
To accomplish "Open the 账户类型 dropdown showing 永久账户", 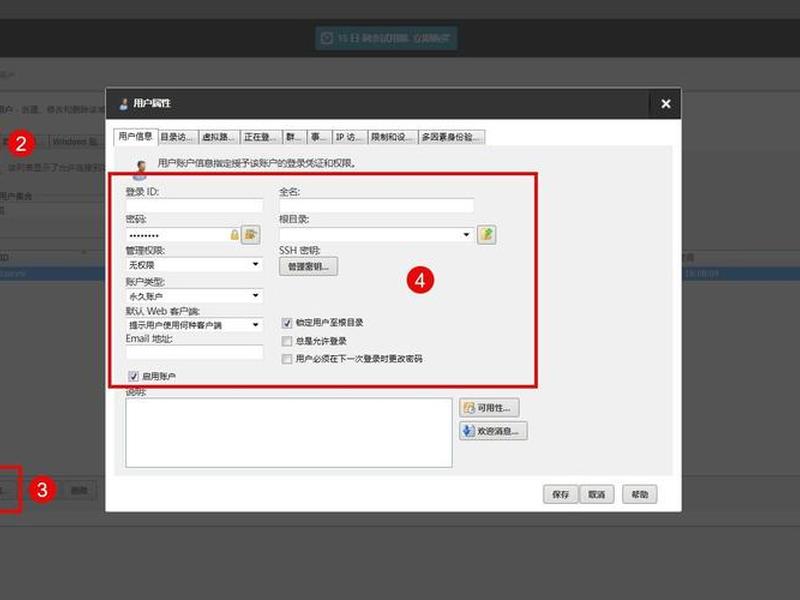I will (194, 296).
